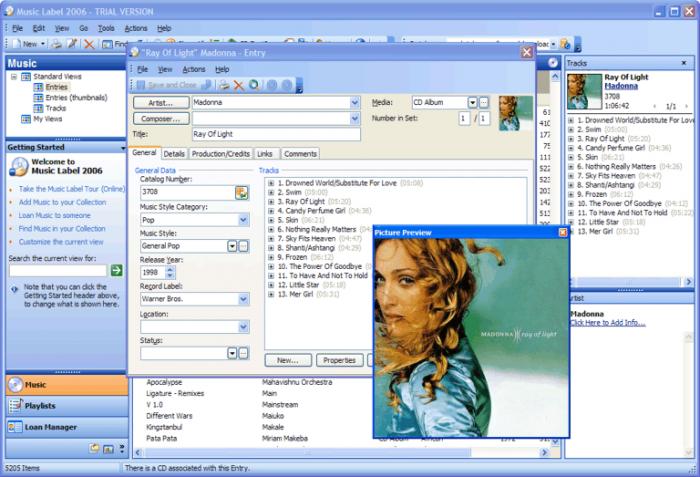
Task: Switch to the Details tab
Action: (174, 154)
